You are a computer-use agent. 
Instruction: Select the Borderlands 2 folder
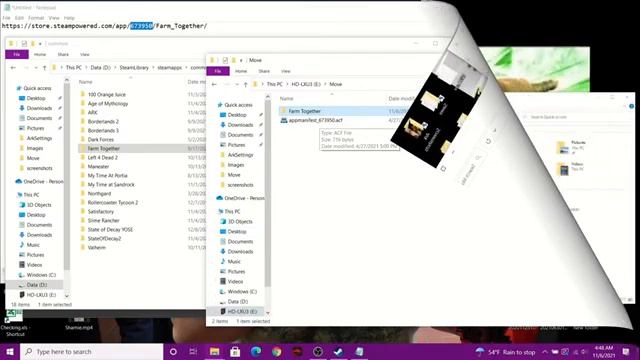pos(103,121)
